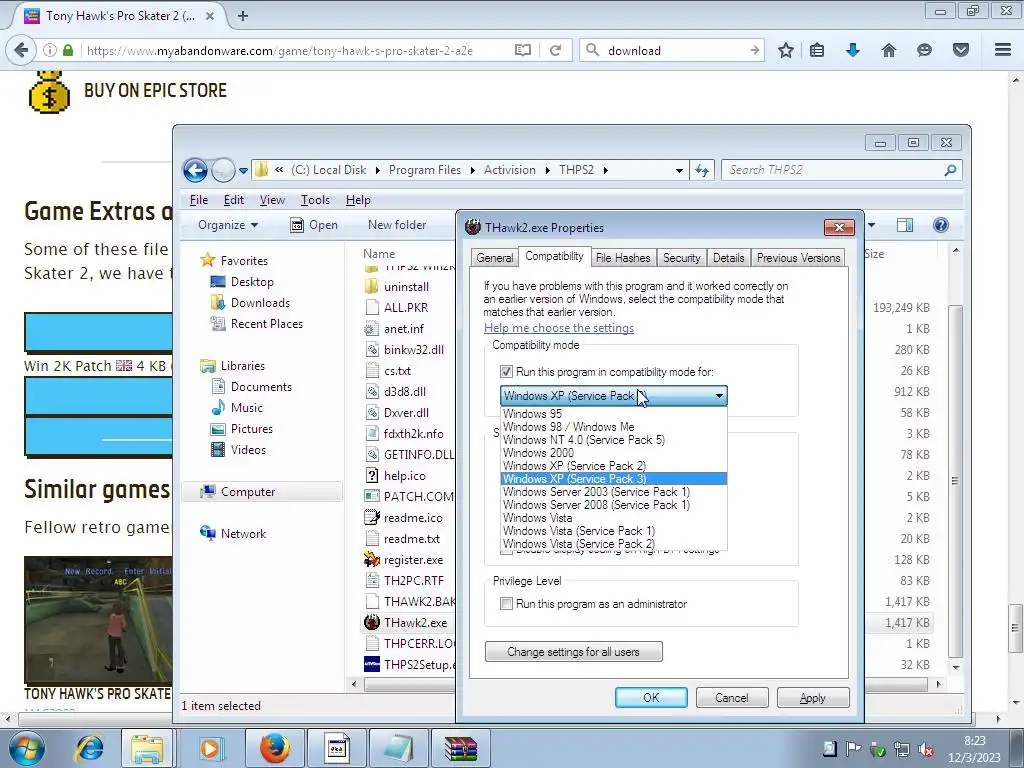
Task: Click BUY ON EPIC STORE link
Action: (155, 91)
